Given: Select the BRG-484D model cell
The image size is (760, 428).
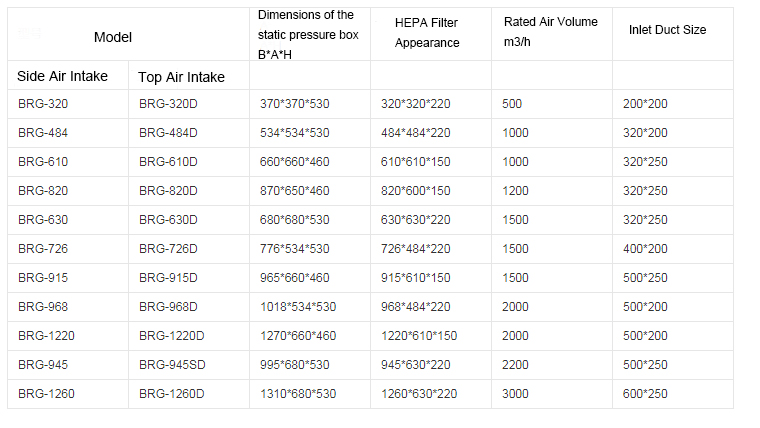Looking at the screenshot, I should [168, 133].
